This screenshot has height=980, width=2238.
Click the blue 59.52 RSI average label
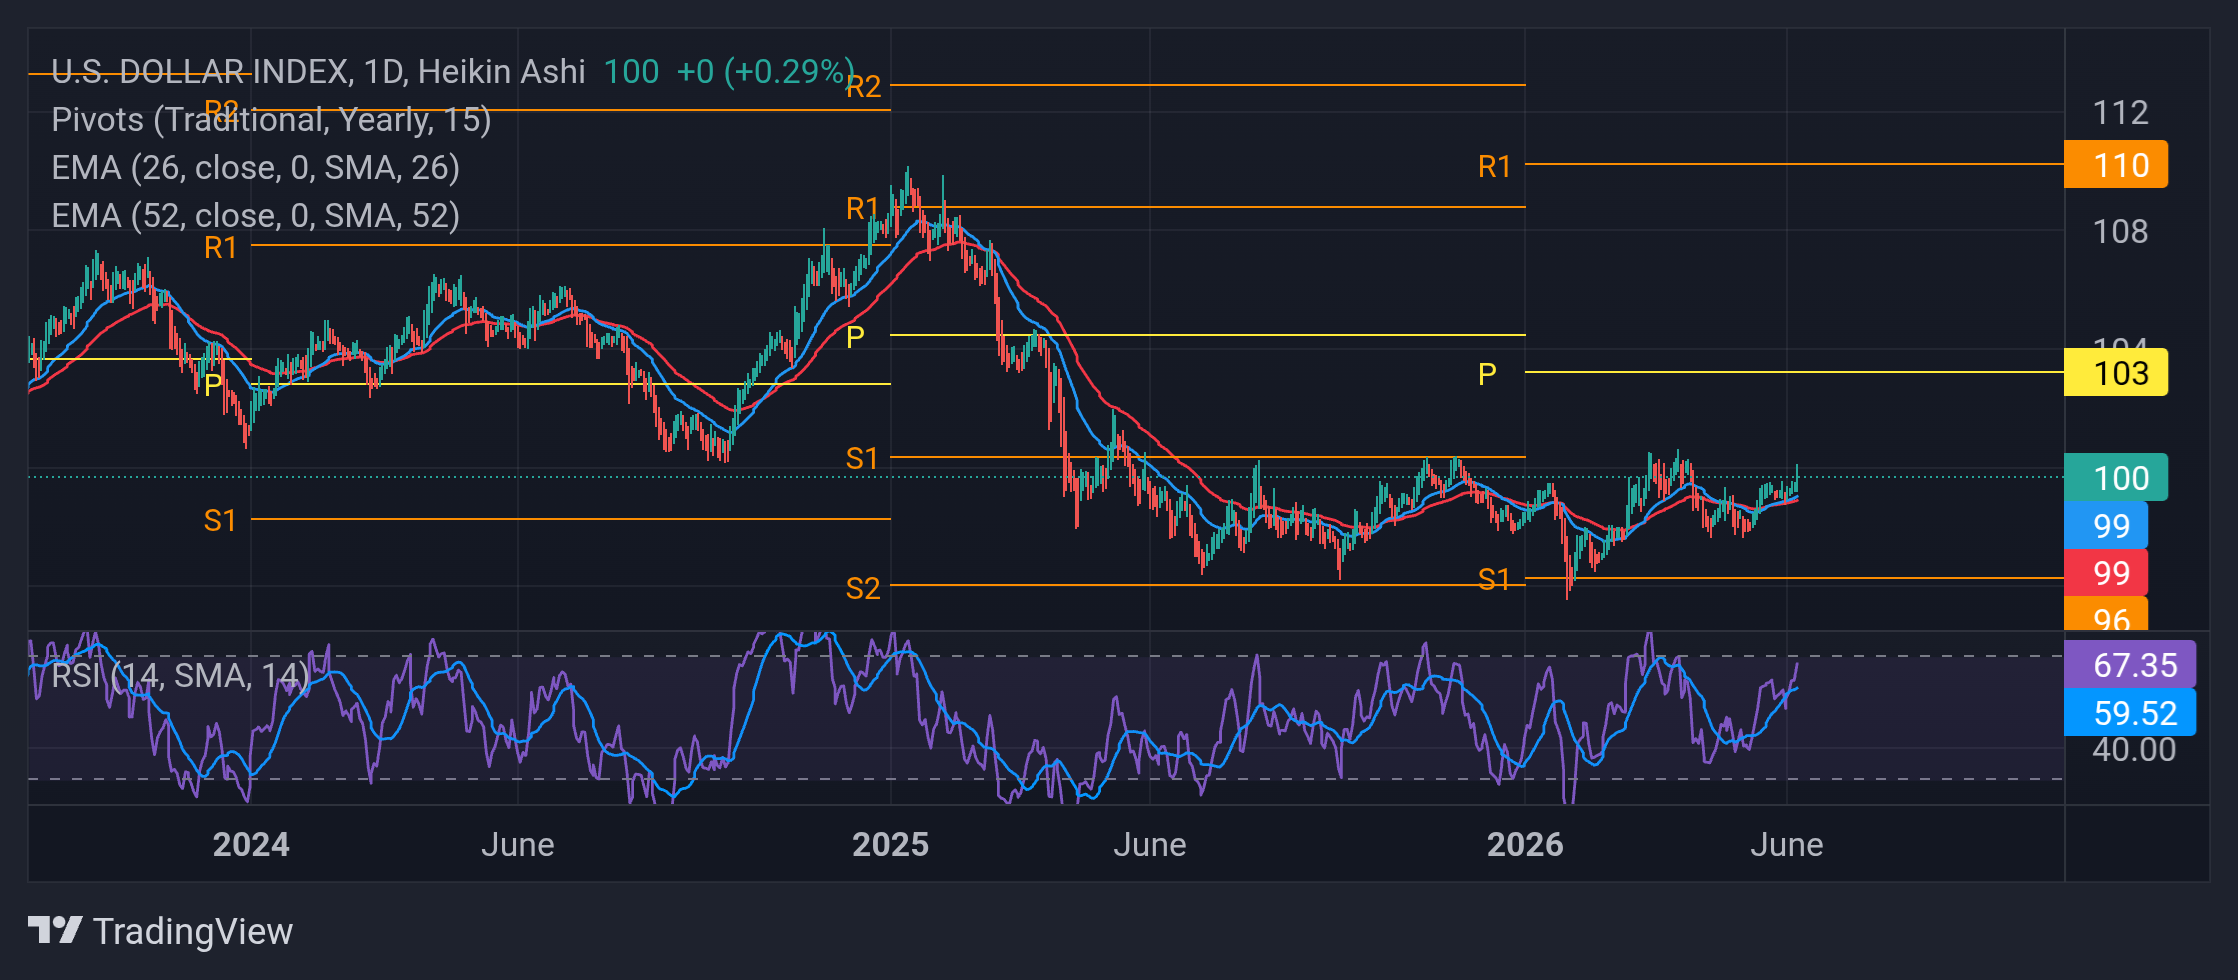click(2130, 713)
